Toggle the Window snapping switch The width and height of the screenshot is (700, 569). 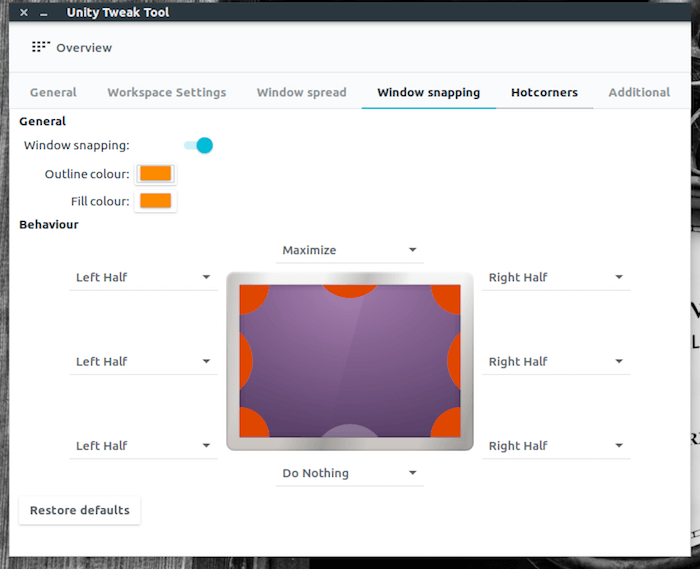pos(199,145)
